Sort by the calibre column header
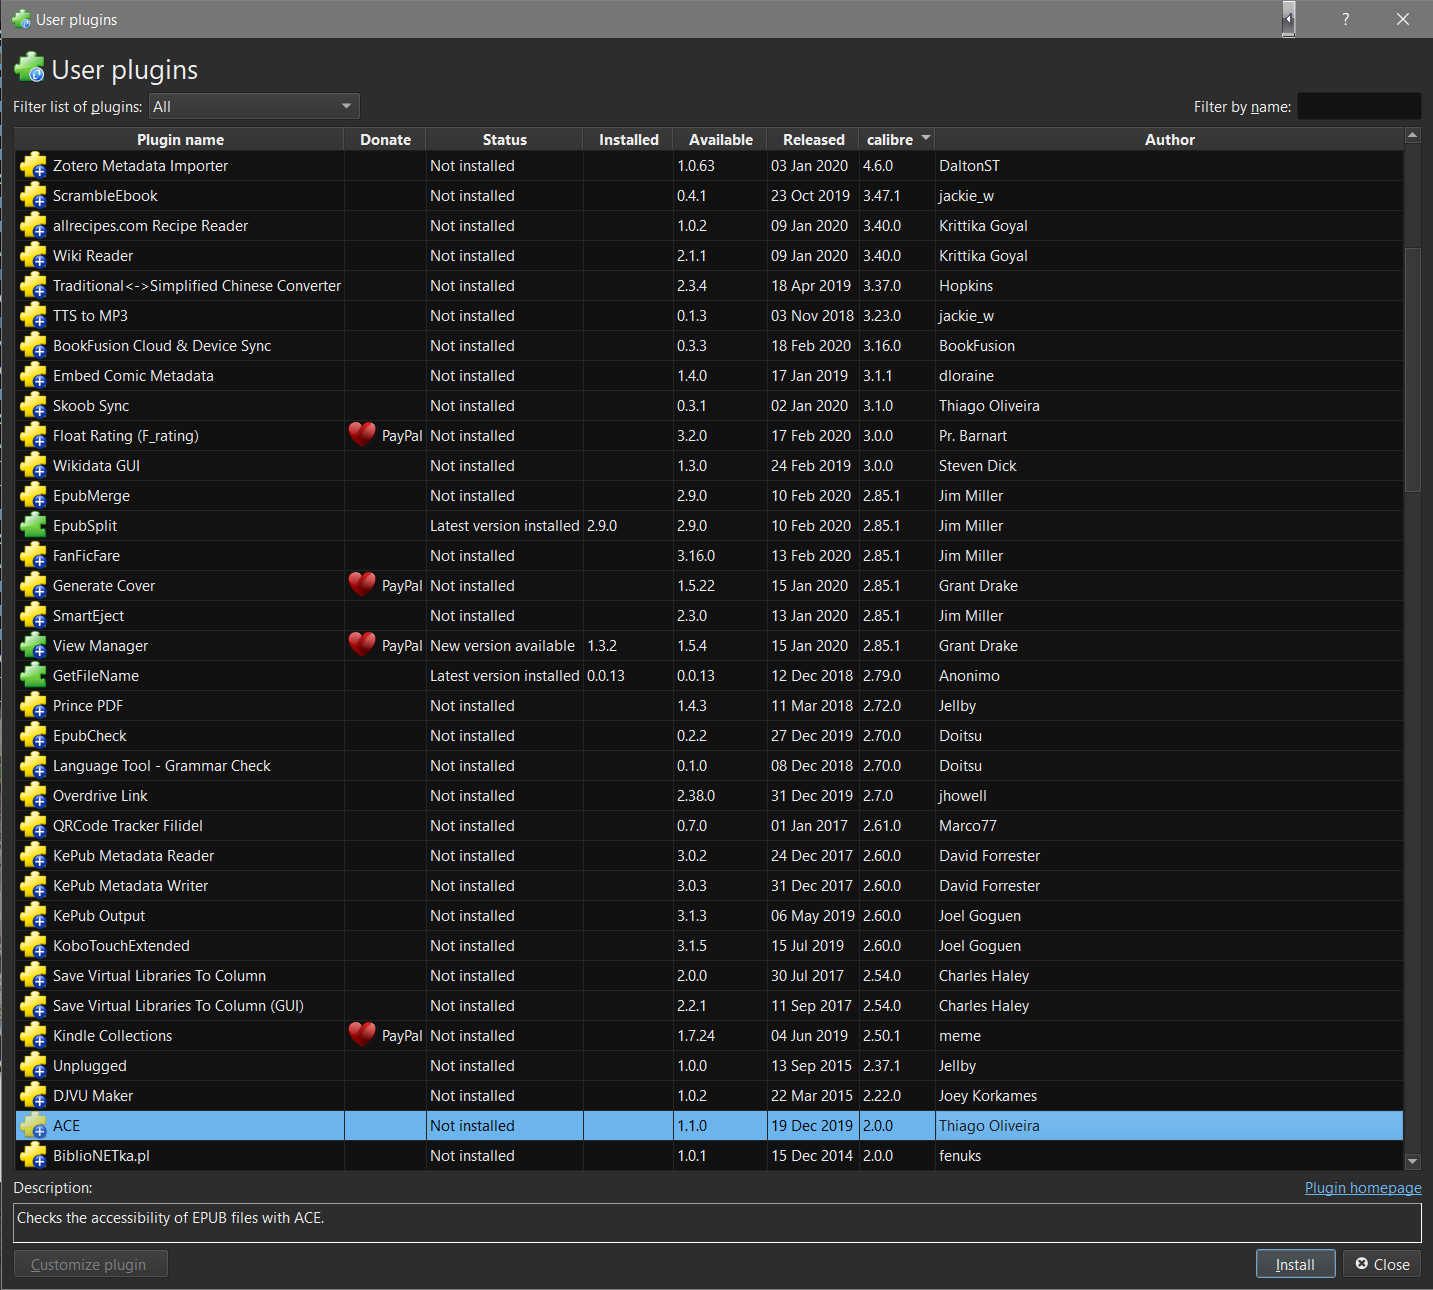This screenshot has width=1433, height=1290. pos(897,140)
